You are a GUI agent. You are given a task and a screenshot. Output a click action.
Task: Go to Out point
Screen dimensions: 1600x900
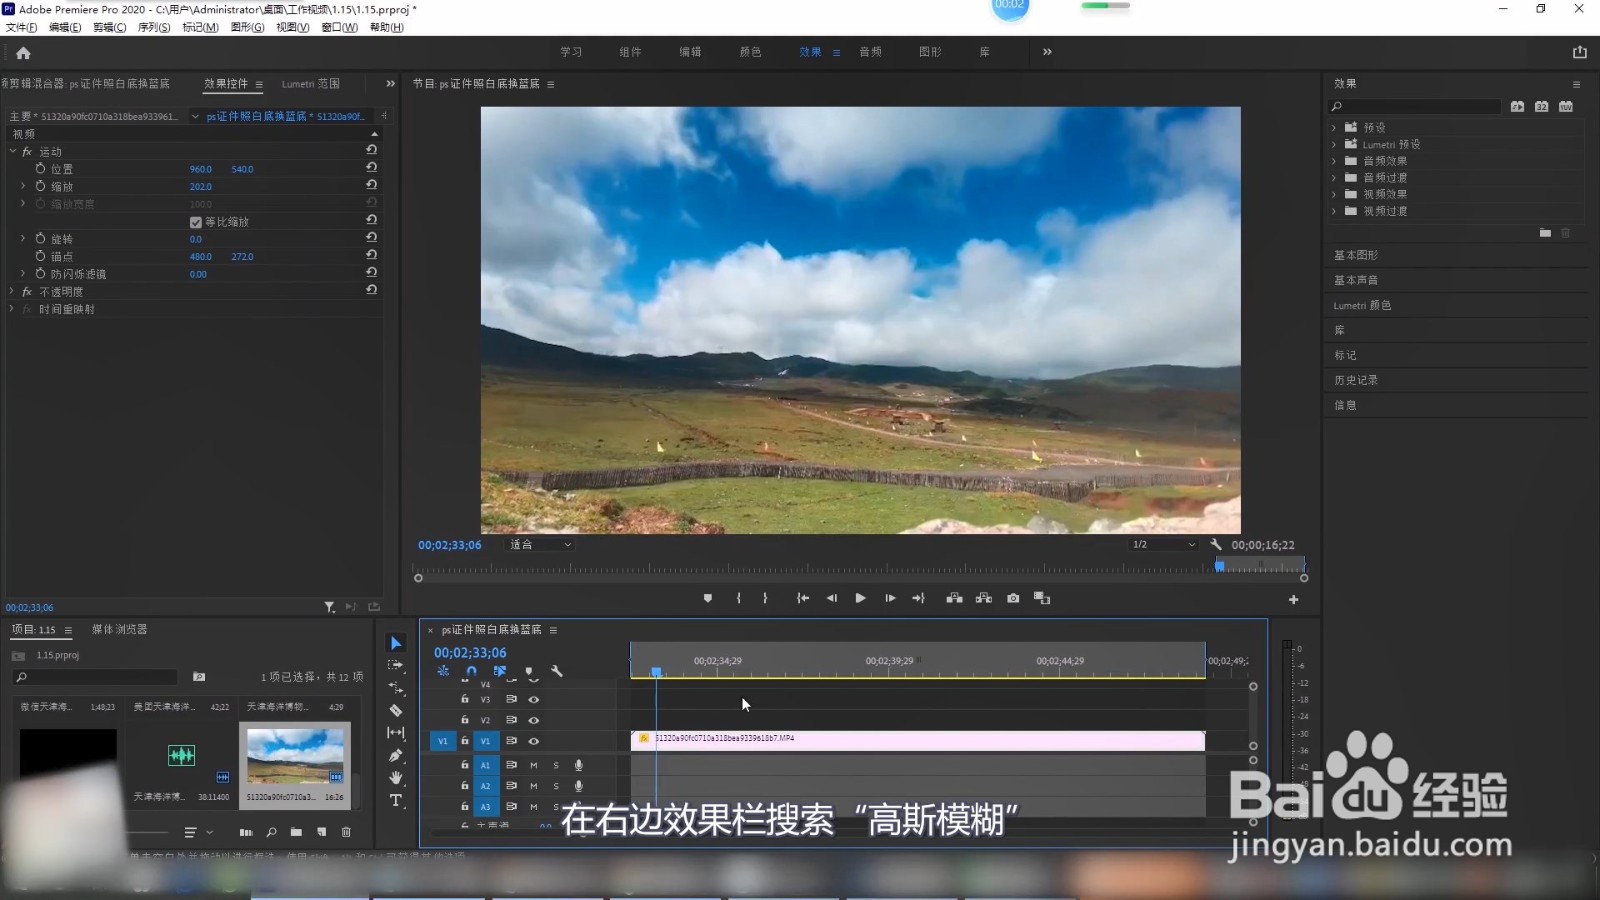[x=919, y=598]
